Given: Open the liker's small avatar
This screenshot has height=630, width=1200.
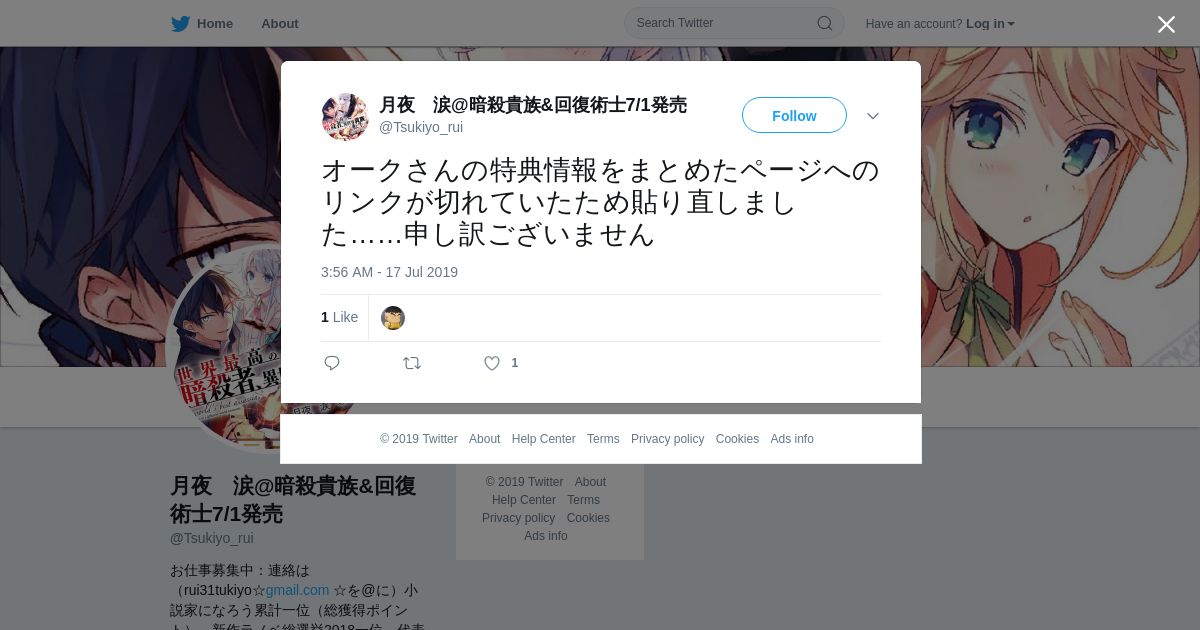Looking at the screenshot, I should coord(393,318).
